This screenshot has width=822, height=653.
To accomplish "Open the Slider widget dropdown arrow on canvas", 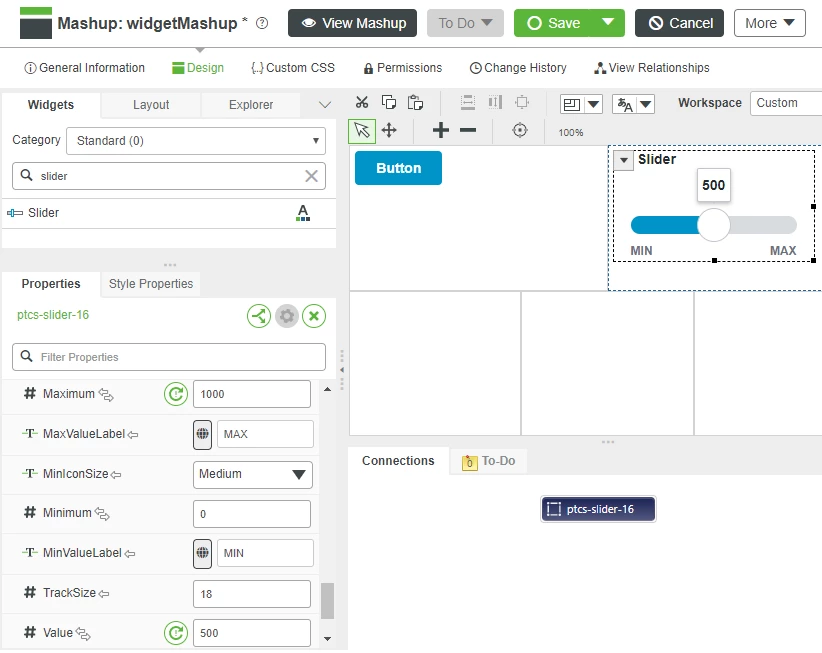I will click(623, 160).
